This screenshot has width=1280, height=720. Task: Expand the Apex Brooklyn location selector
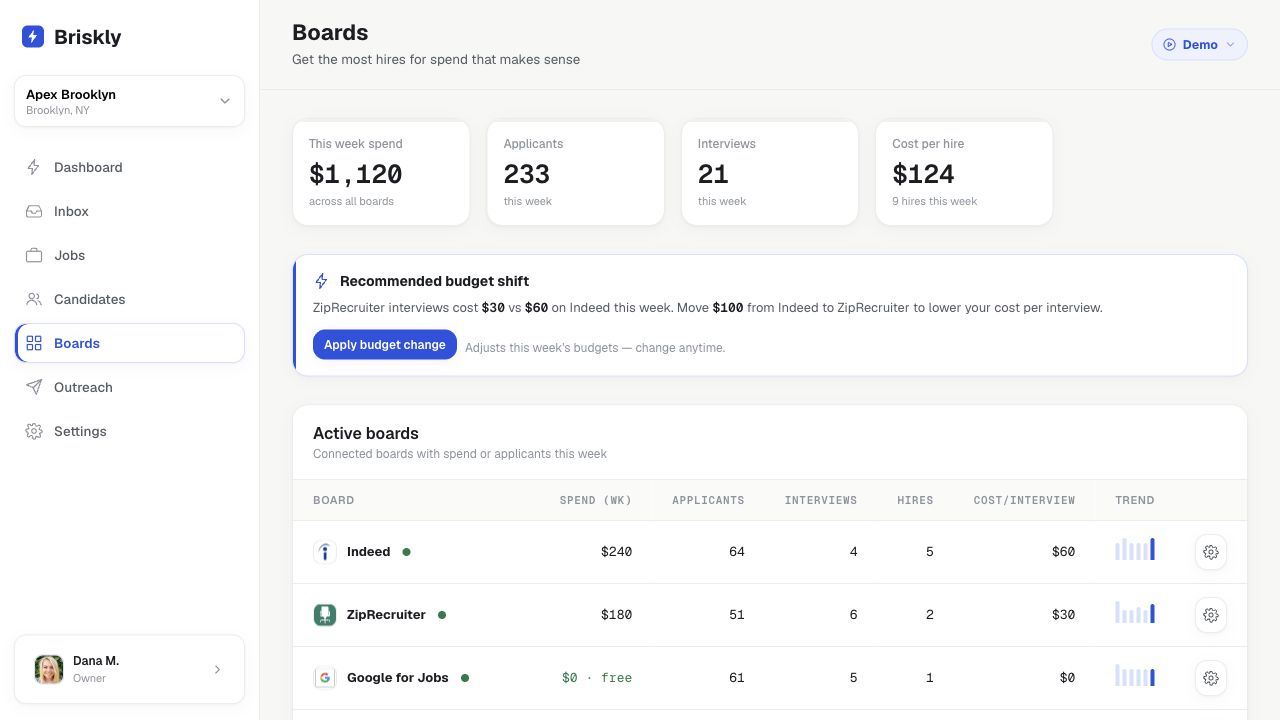(x=129, y=101)
